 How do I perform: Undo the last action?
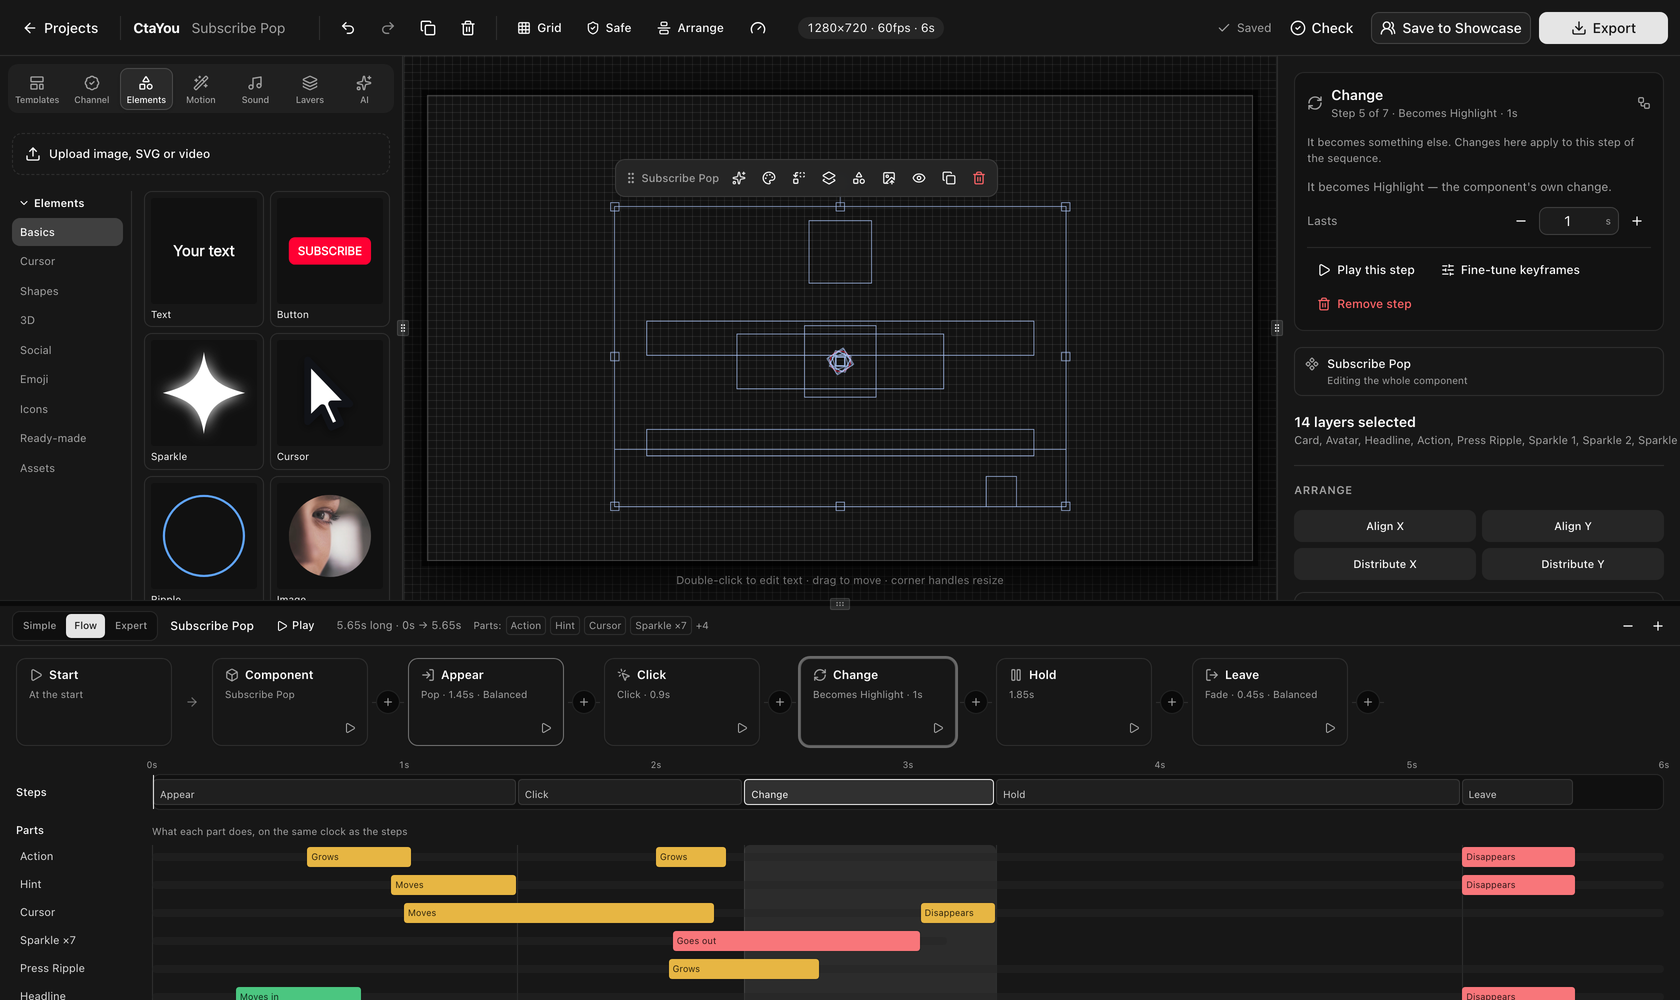point(348,28)
